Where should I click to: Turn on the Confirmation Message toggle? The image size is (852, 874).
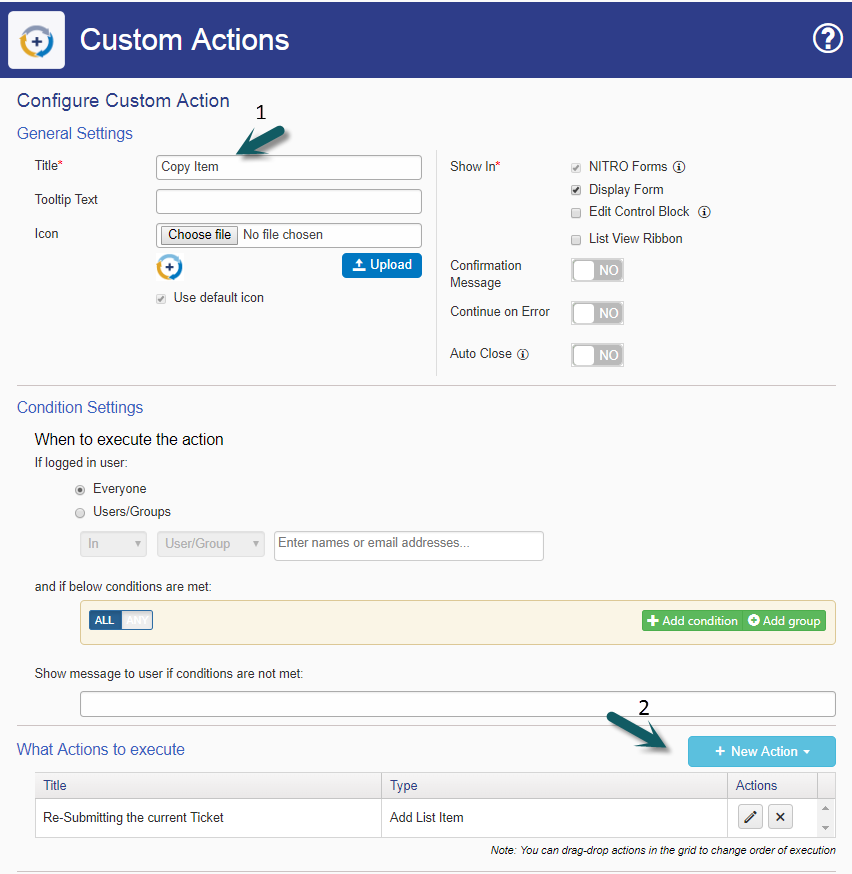pos(597,270)
